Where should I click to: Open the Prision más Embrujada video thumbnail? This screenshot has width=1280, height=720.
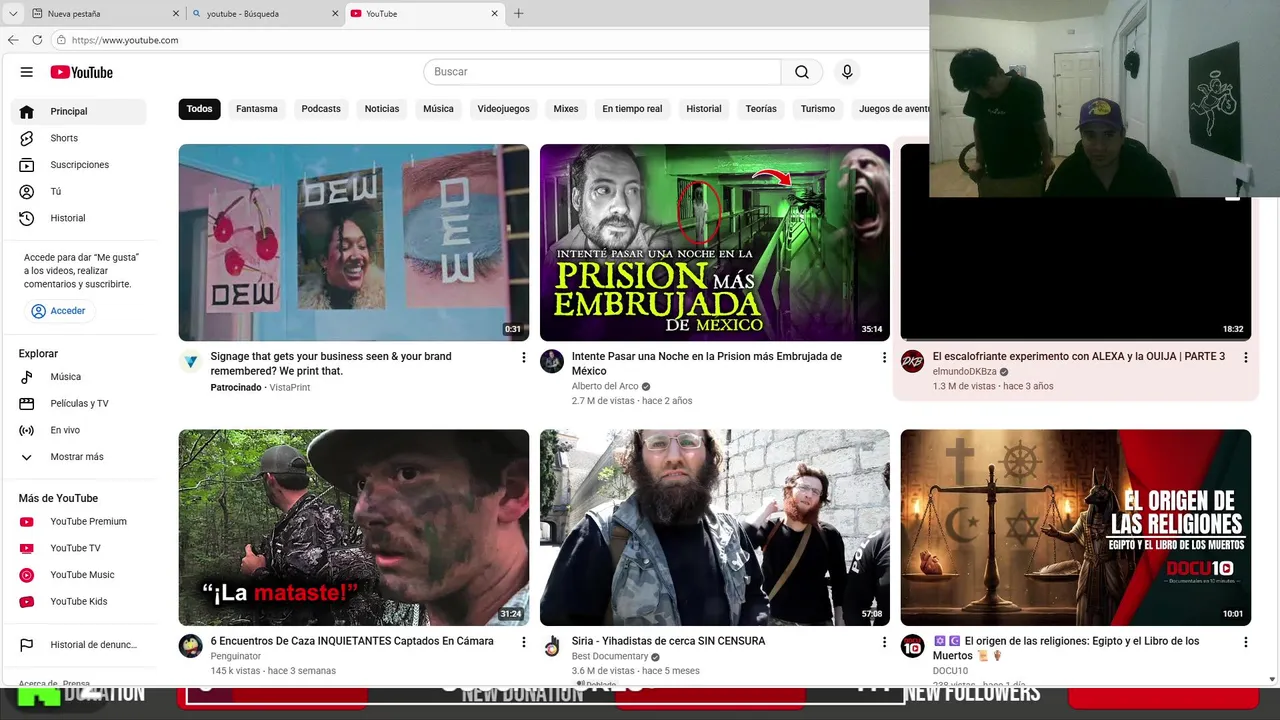(715, 242)
